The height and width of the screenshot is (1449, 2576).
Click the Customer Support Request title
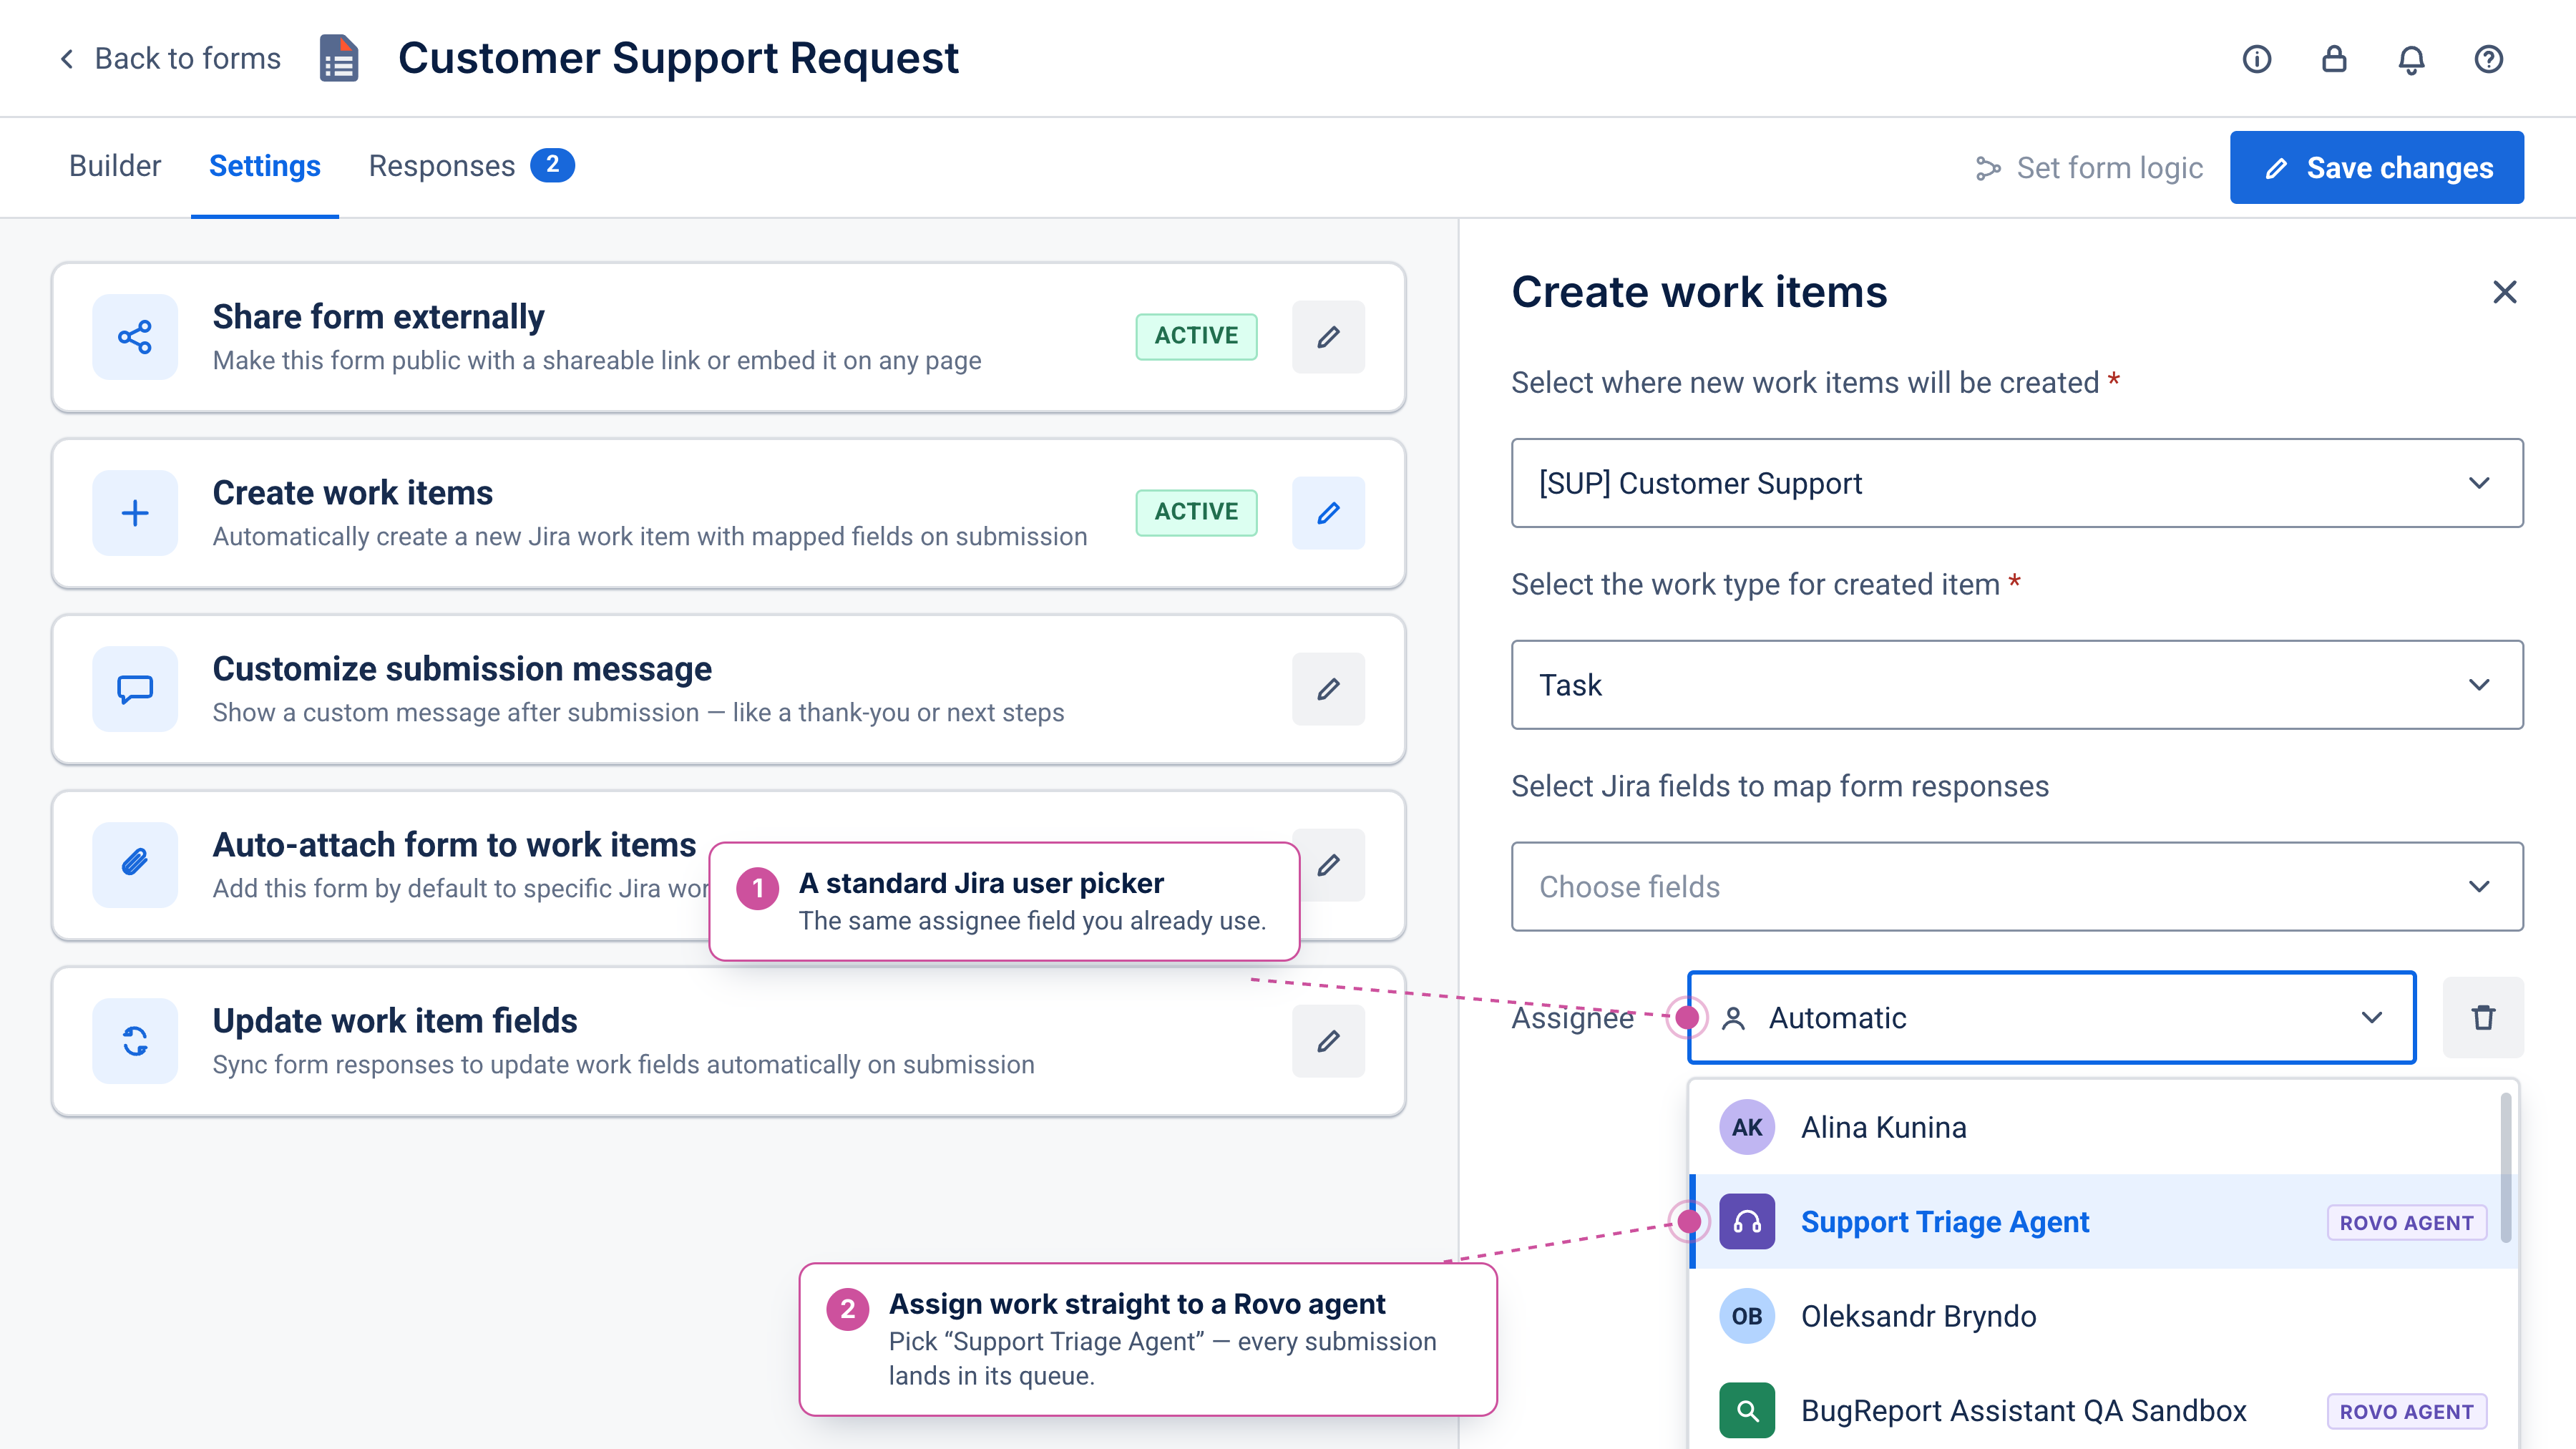(x=678, y=58)
